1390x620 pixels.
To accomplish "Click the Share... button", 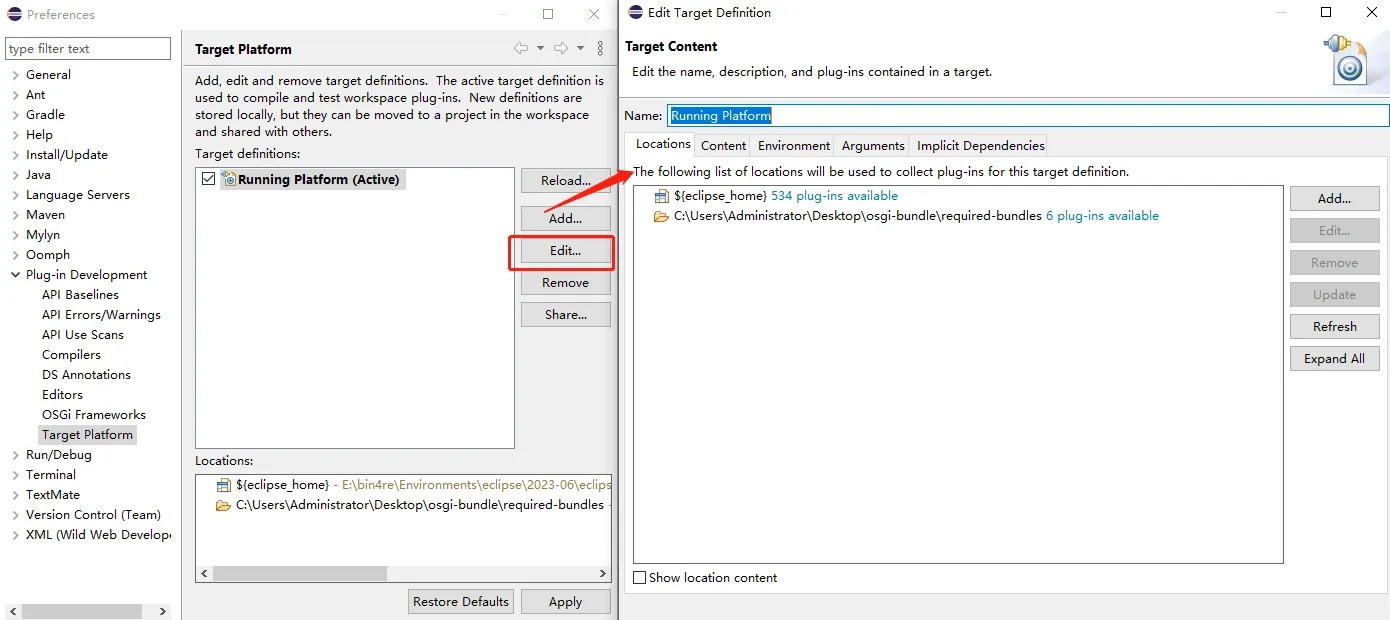I will pyautogui.click(x=566, y=315).
